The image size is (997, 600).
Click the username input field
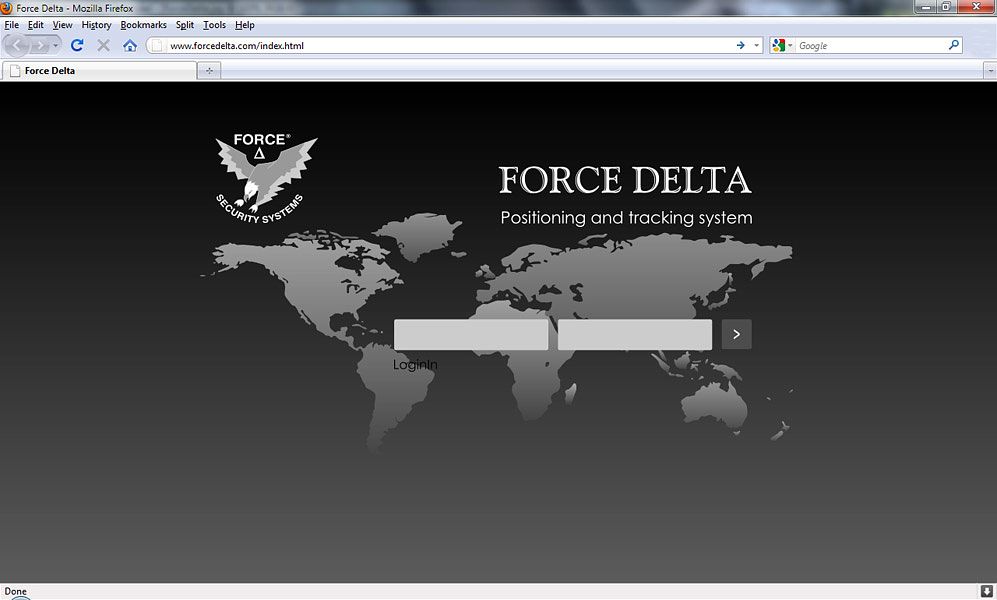click(470, 334)
